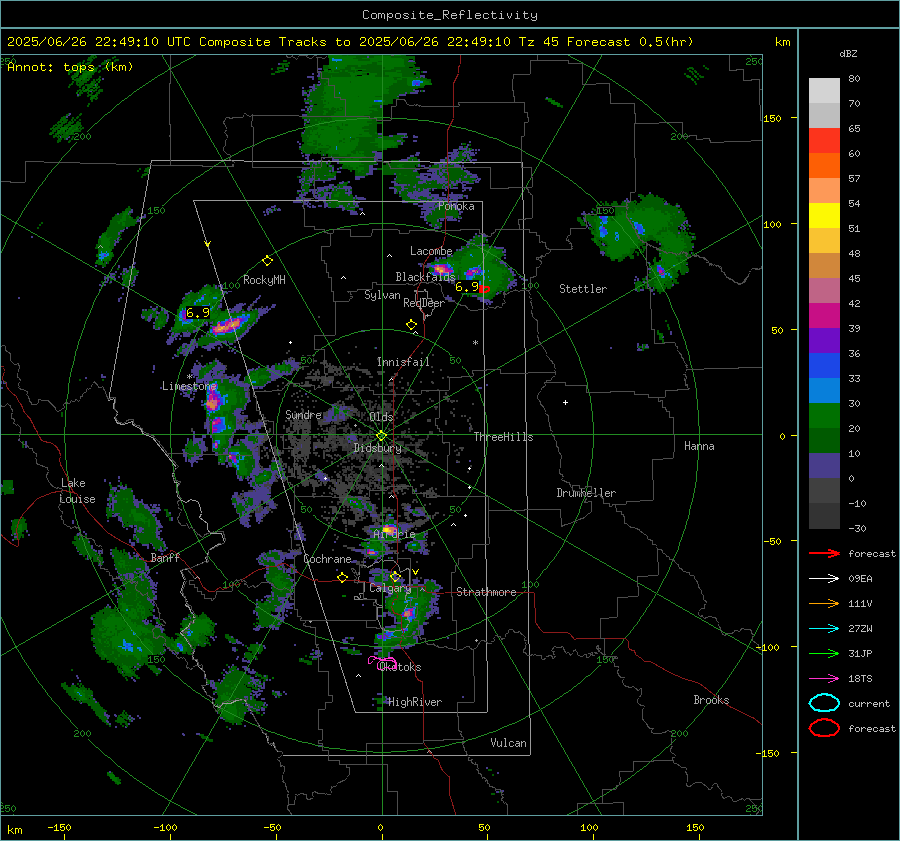
Task: Click the Sylvan label
Action: [382, 295]
